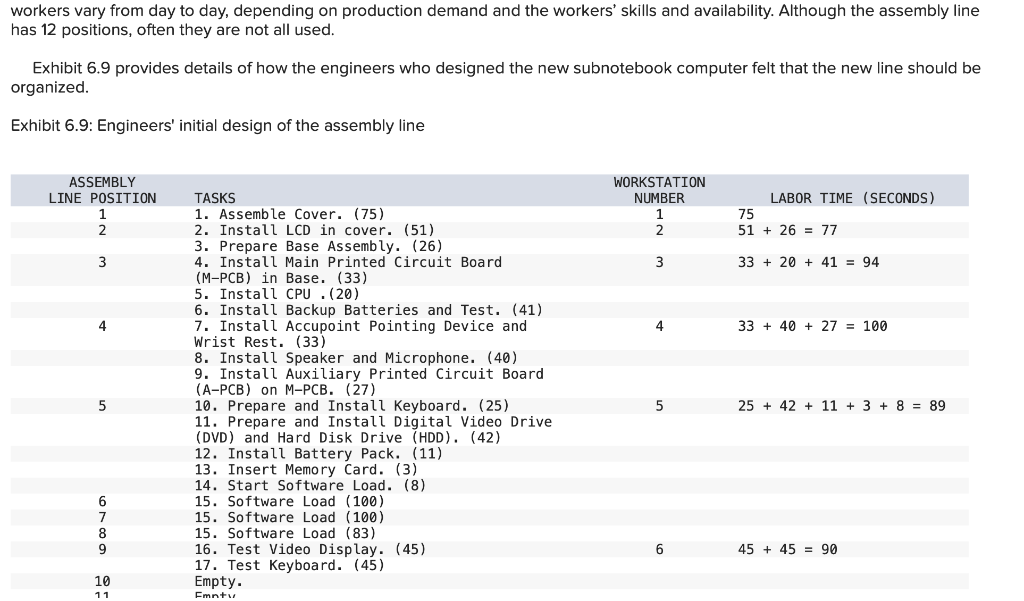The height and width of the screenshot is (601, 1024).
Task: Click workstation number '6' cell
Action: pos(659,549)
